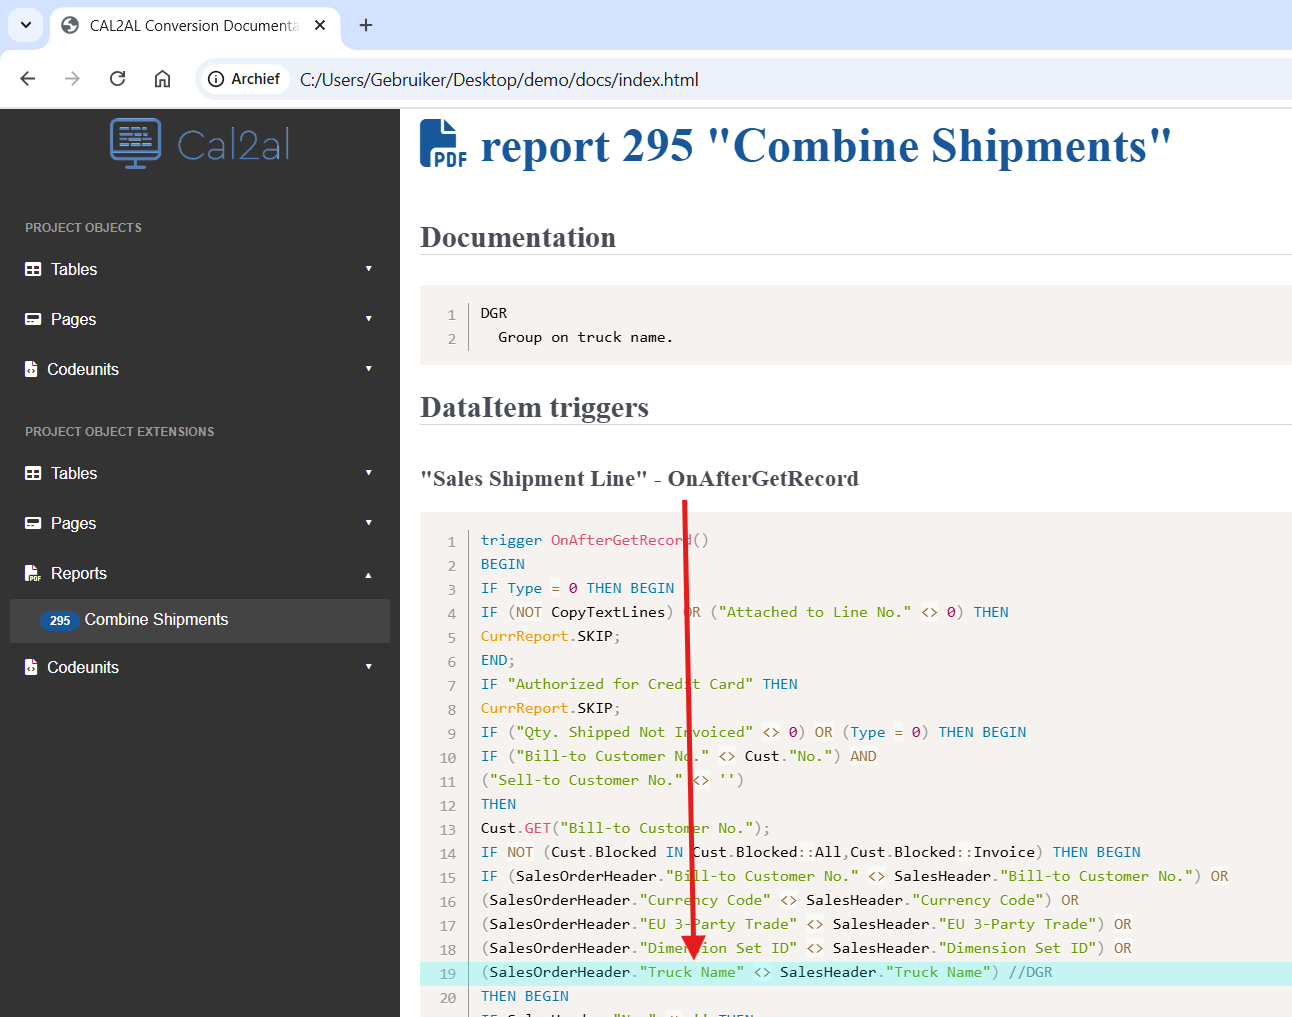1292x1017 pixels.
Task: Open a new browser tab
Action: pos(366,25)
